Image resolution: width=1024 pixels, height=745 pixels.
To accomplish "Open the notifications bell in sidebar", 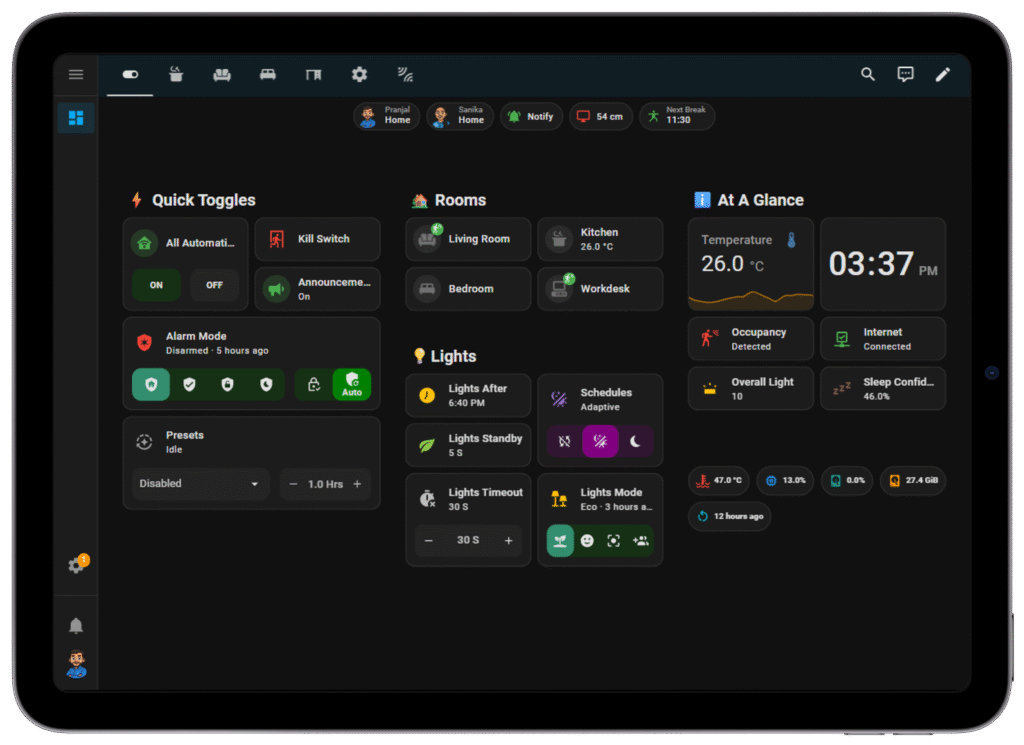I will tap(76, 626).
